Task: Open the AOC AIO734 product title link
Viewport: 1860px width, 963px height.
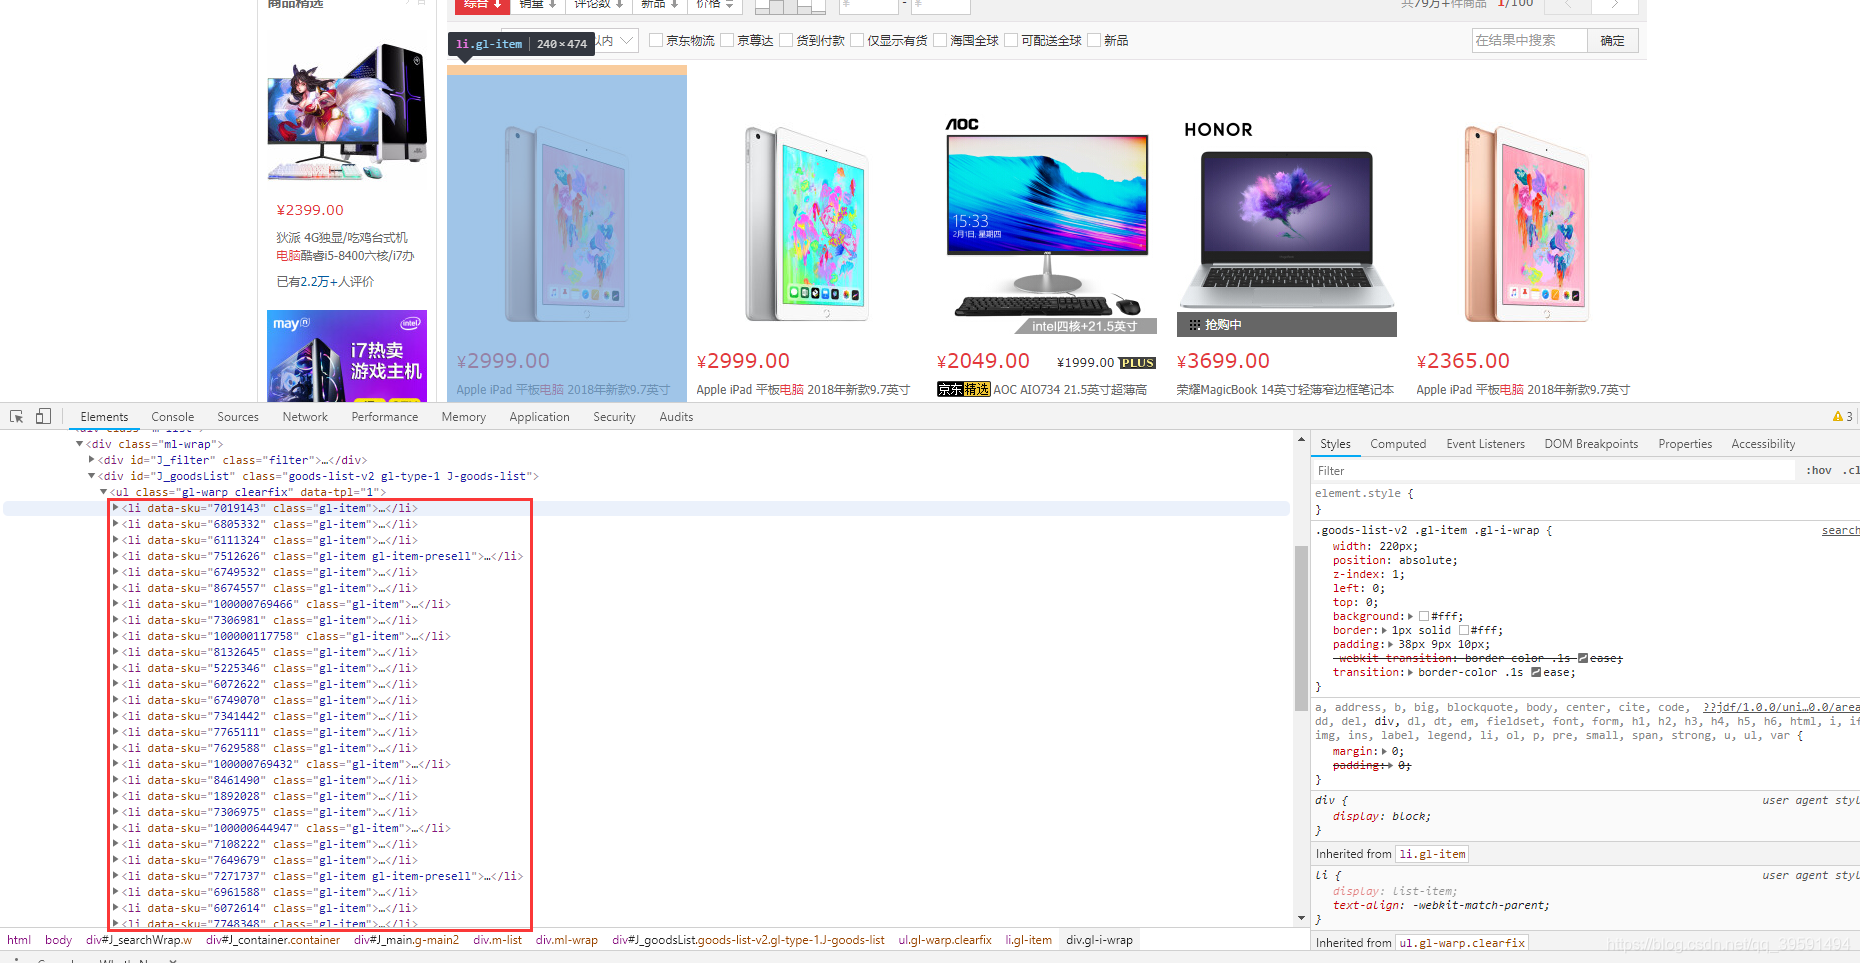Action: click(1070, 390)
